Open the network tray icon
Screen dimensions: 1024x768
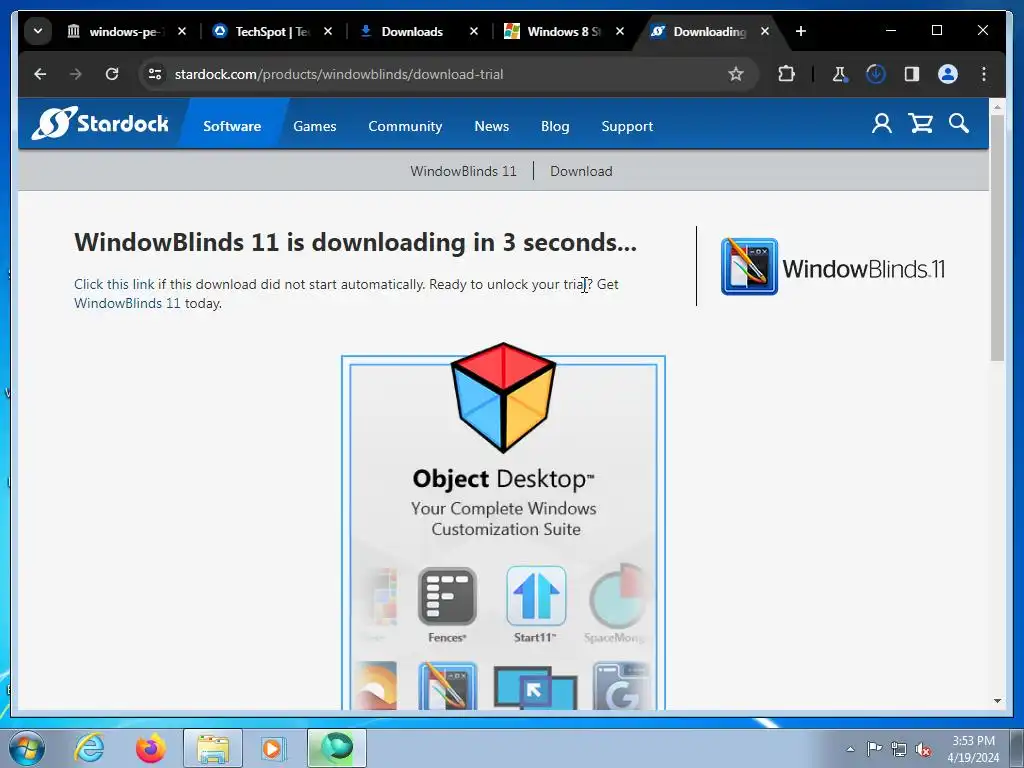tap(899, 749)
